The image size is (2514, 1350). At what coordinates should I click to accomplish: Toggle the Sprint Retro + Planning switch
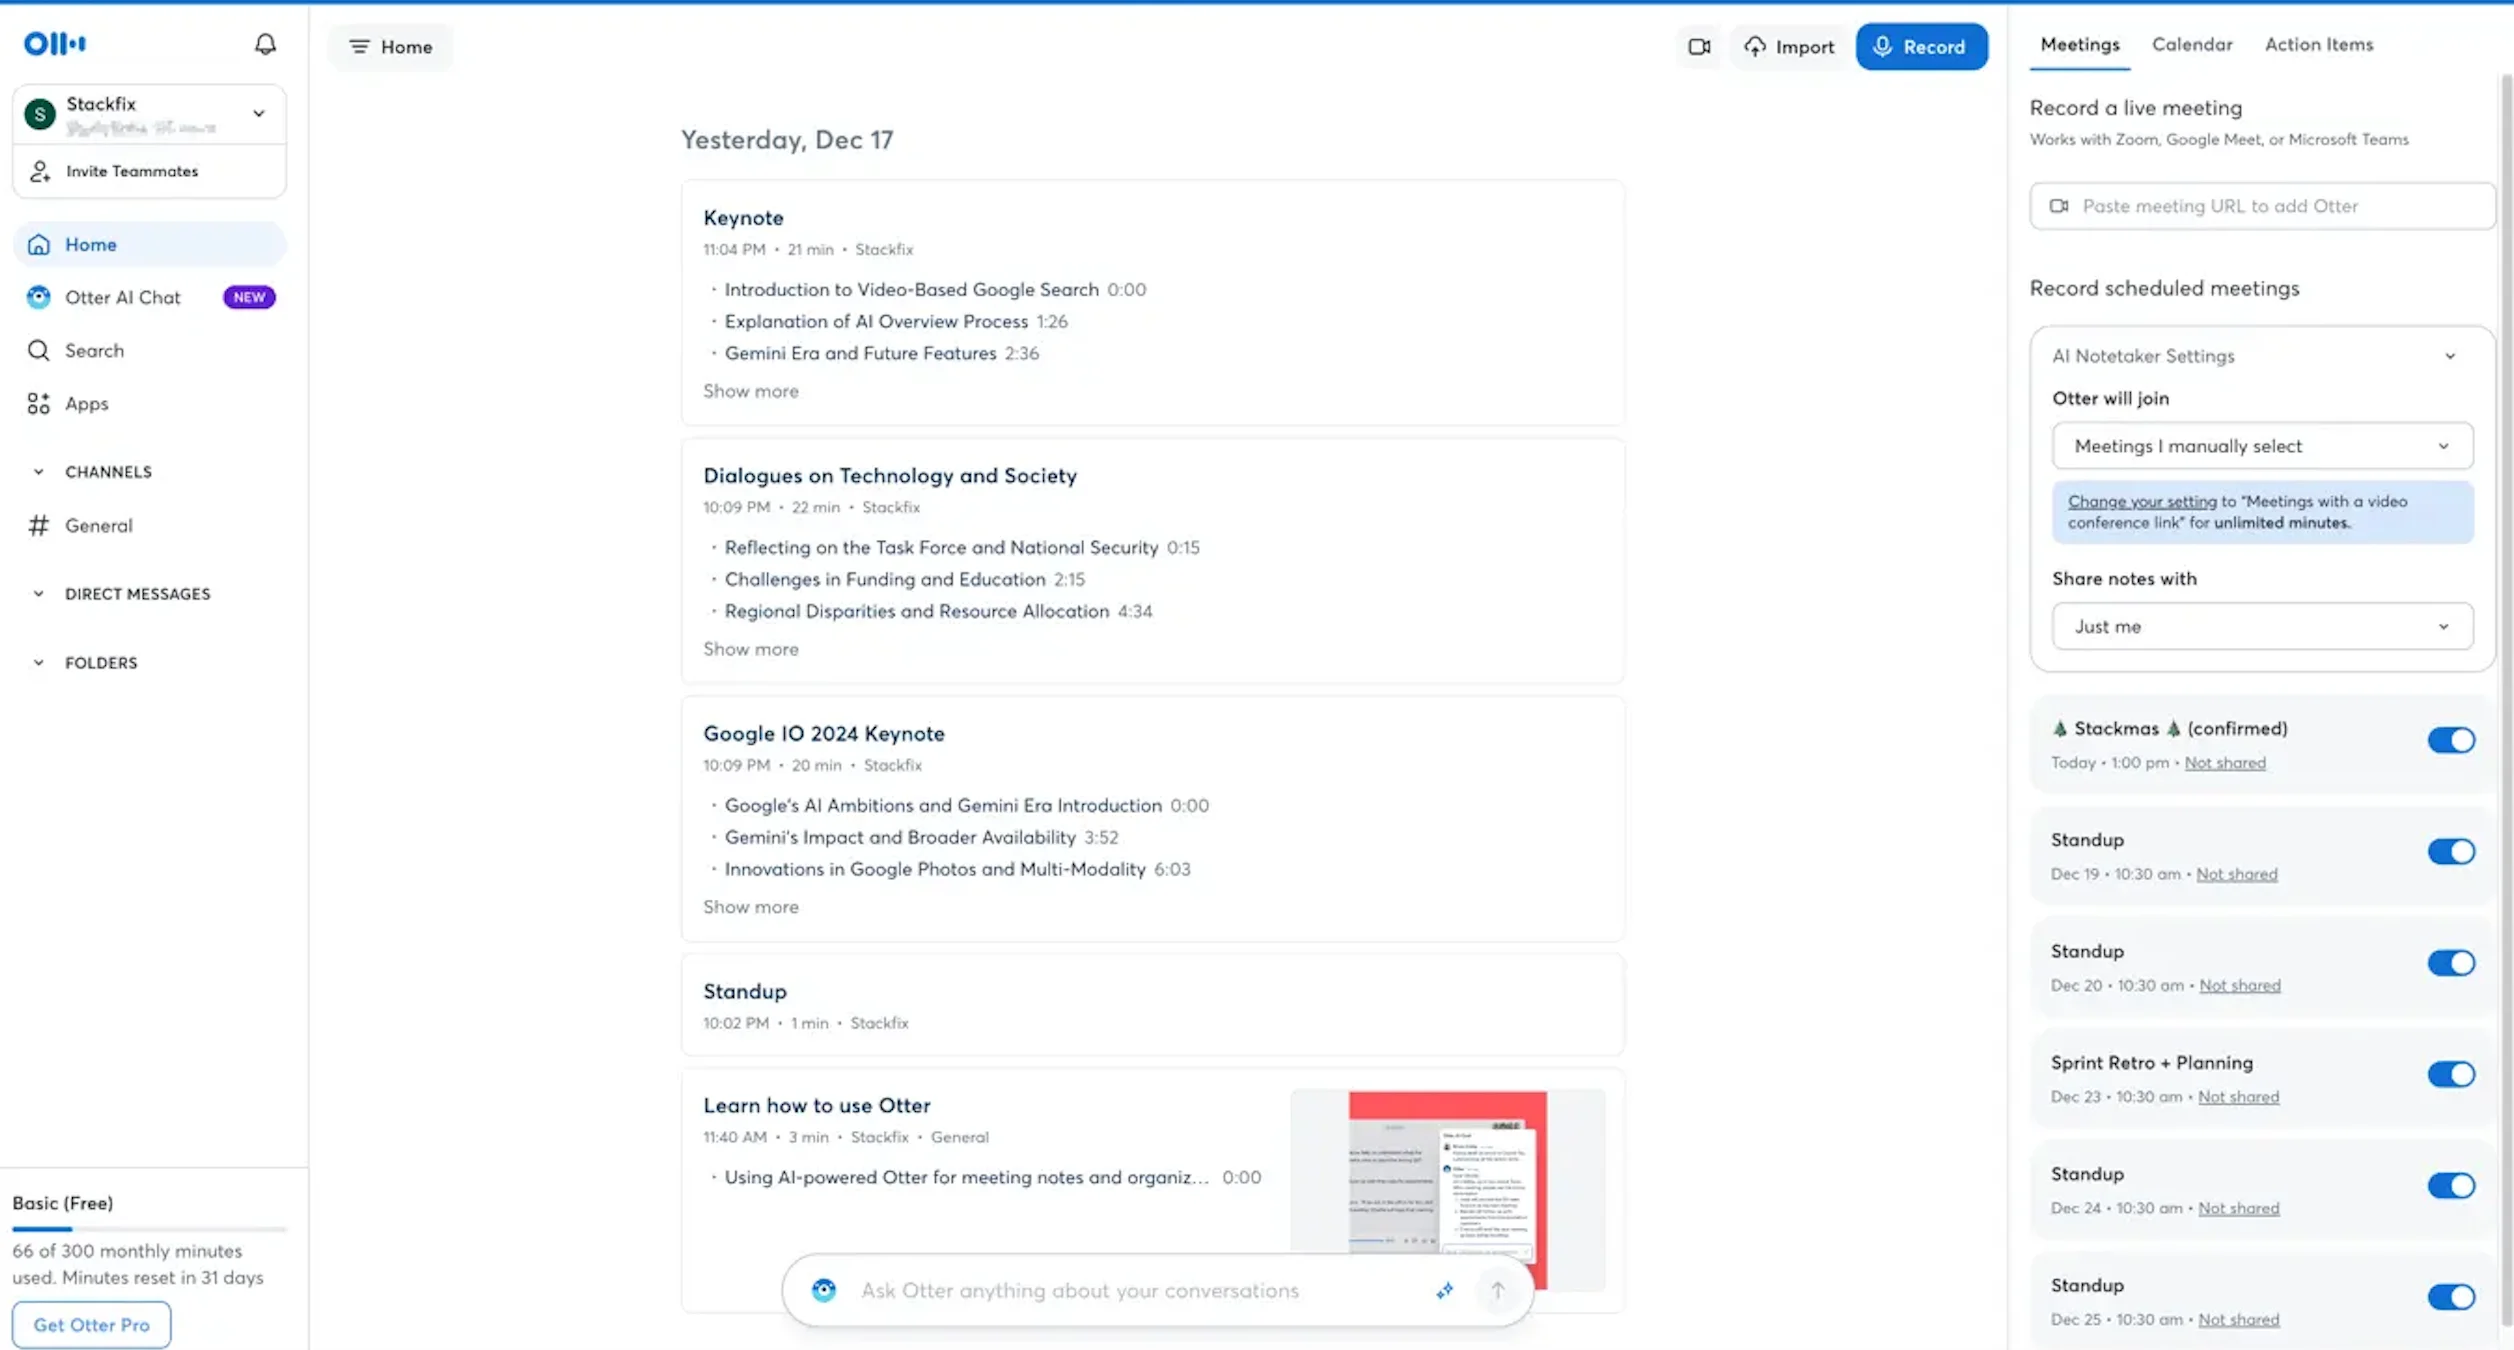pyautogui.click(x=2451, y=1074)
